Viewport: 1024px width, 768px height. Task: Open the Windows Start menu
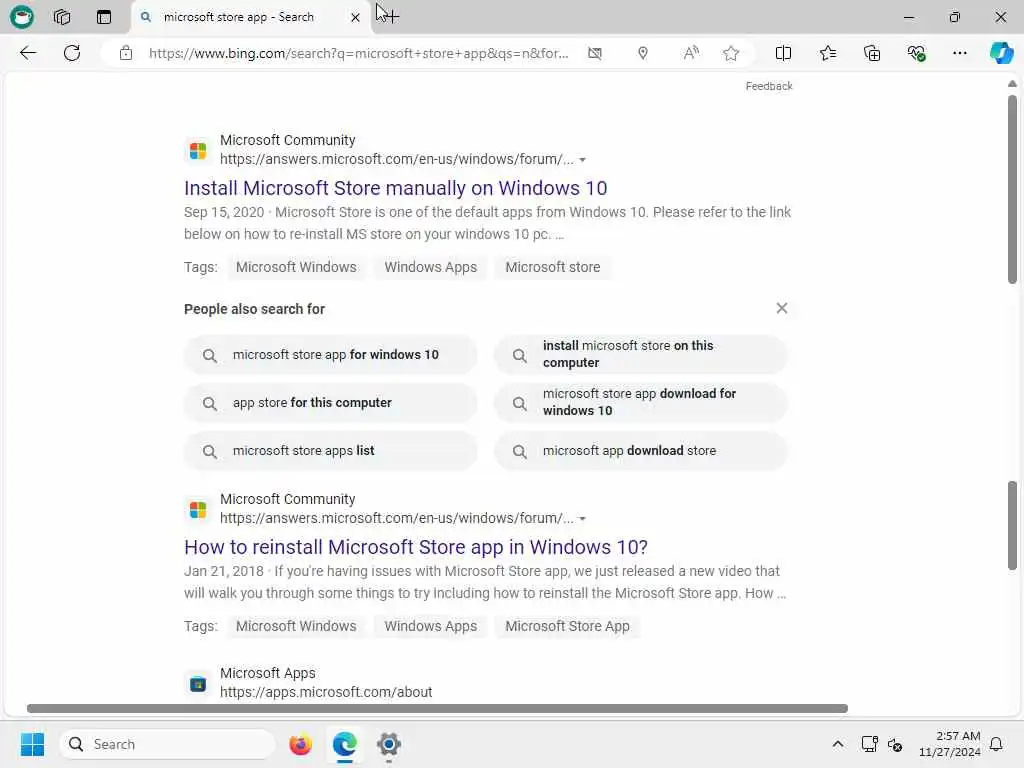32,744
